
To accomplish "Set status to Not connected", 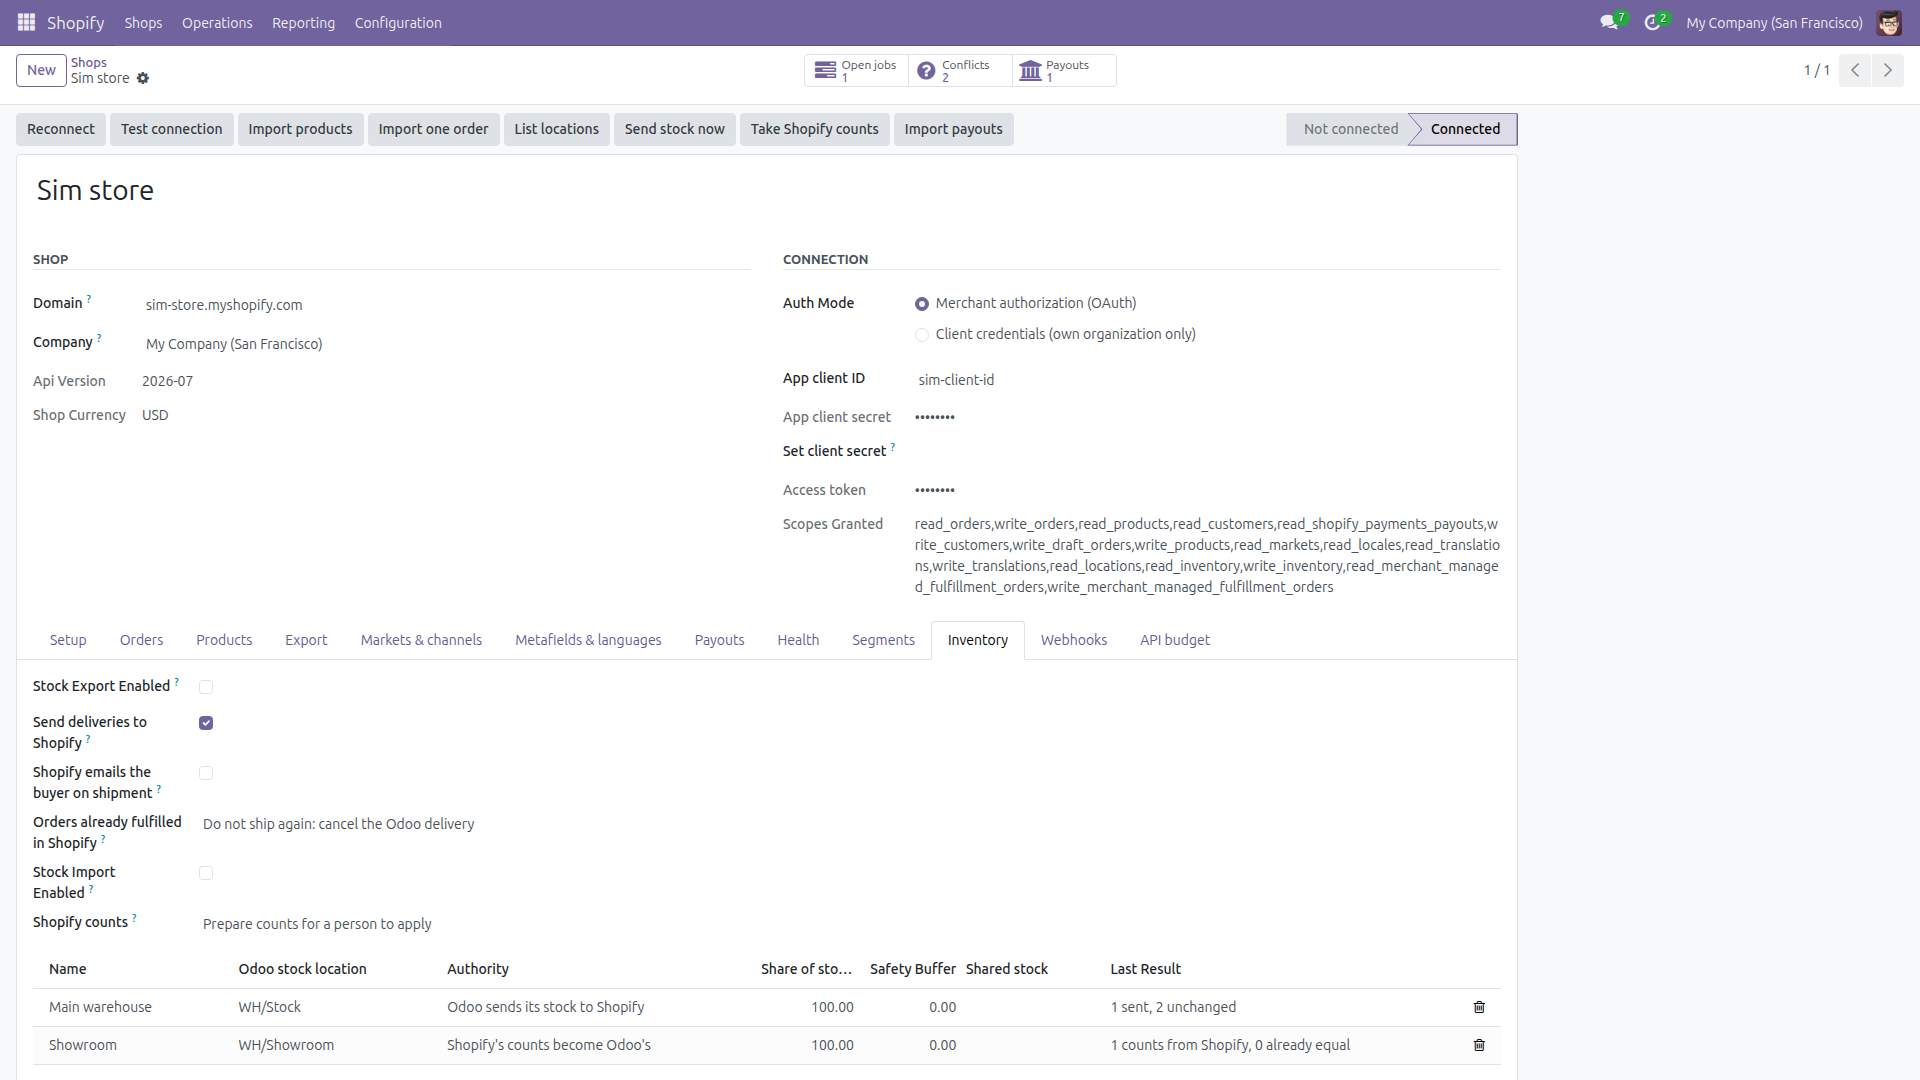I will click(x=1350, y=129).
